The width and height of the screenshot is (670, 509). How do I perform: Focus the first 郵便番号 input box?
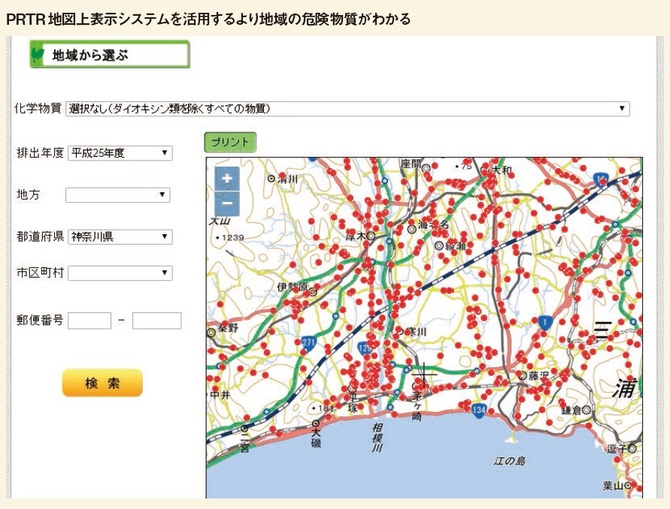pyautogui.click(x=89, y=321)
